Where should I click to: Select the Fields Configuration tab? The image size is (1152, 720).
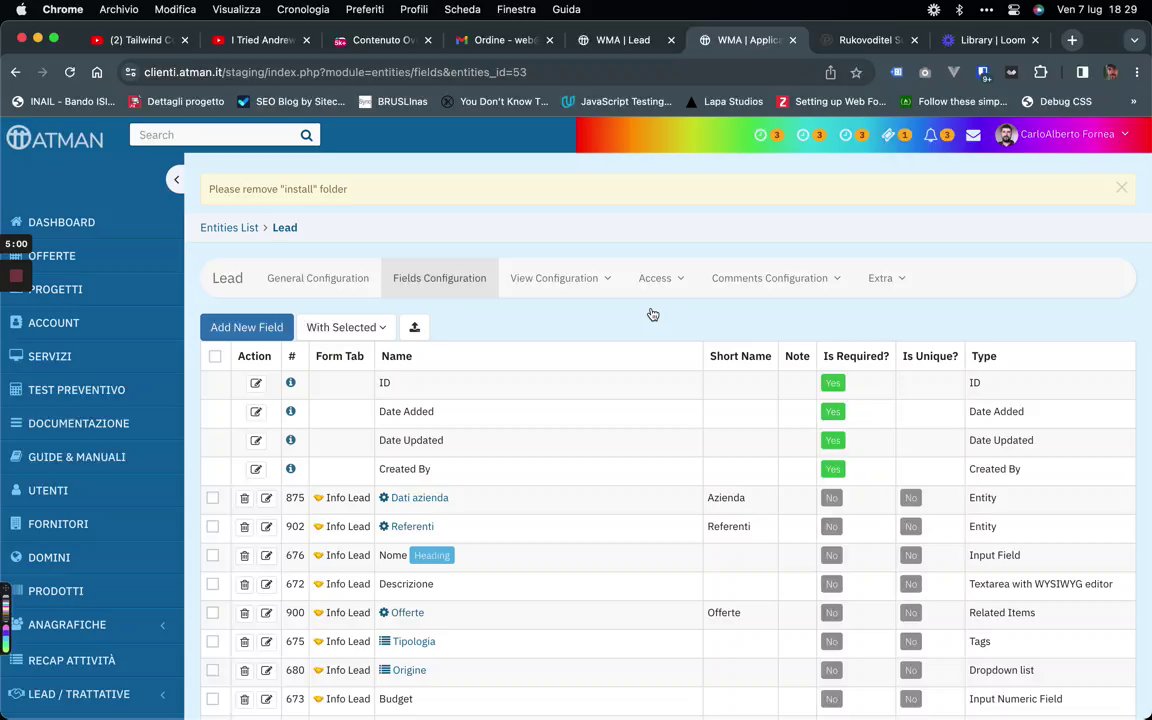click(x=439, y=278)
